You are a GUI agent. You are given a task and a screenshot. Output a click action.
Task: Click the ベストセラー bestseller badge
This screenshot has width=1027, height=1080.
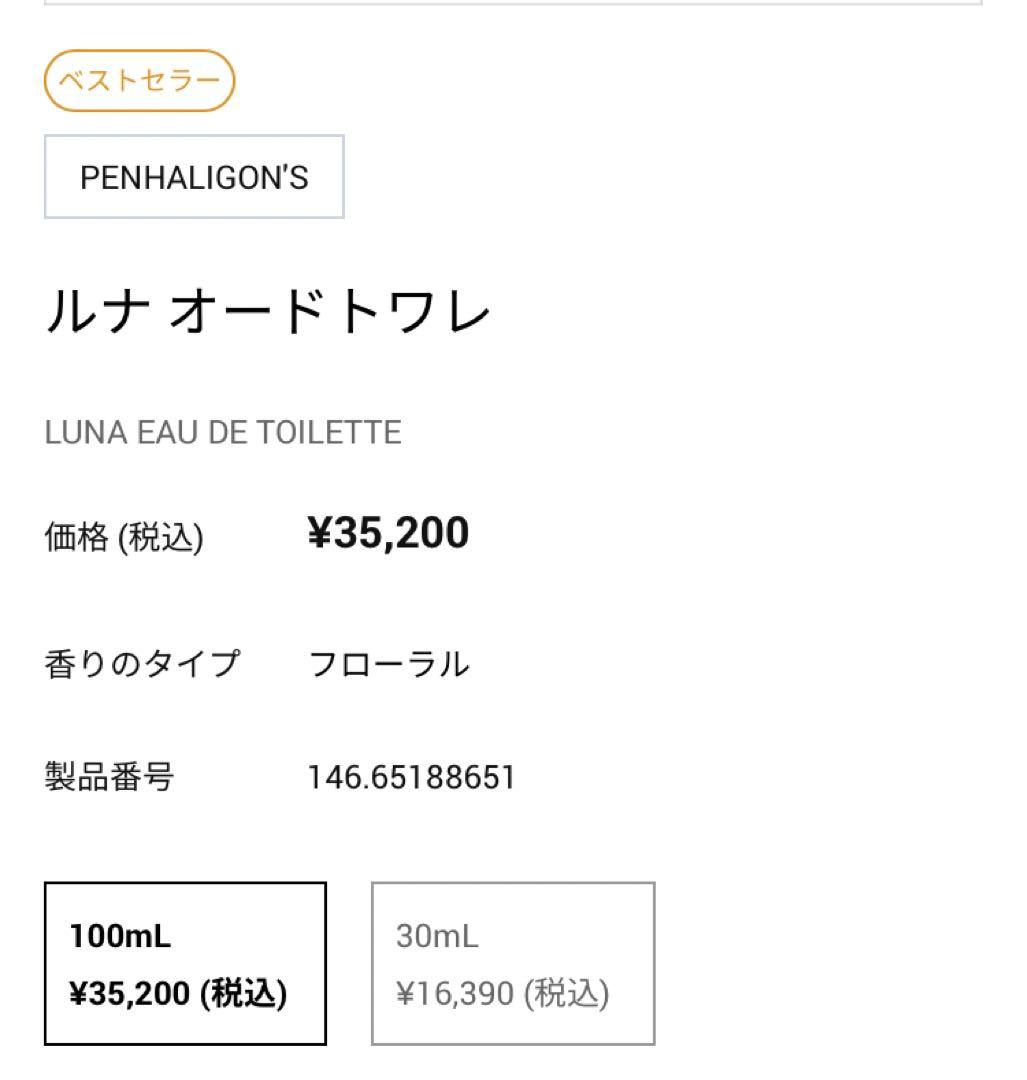[139, 81]
